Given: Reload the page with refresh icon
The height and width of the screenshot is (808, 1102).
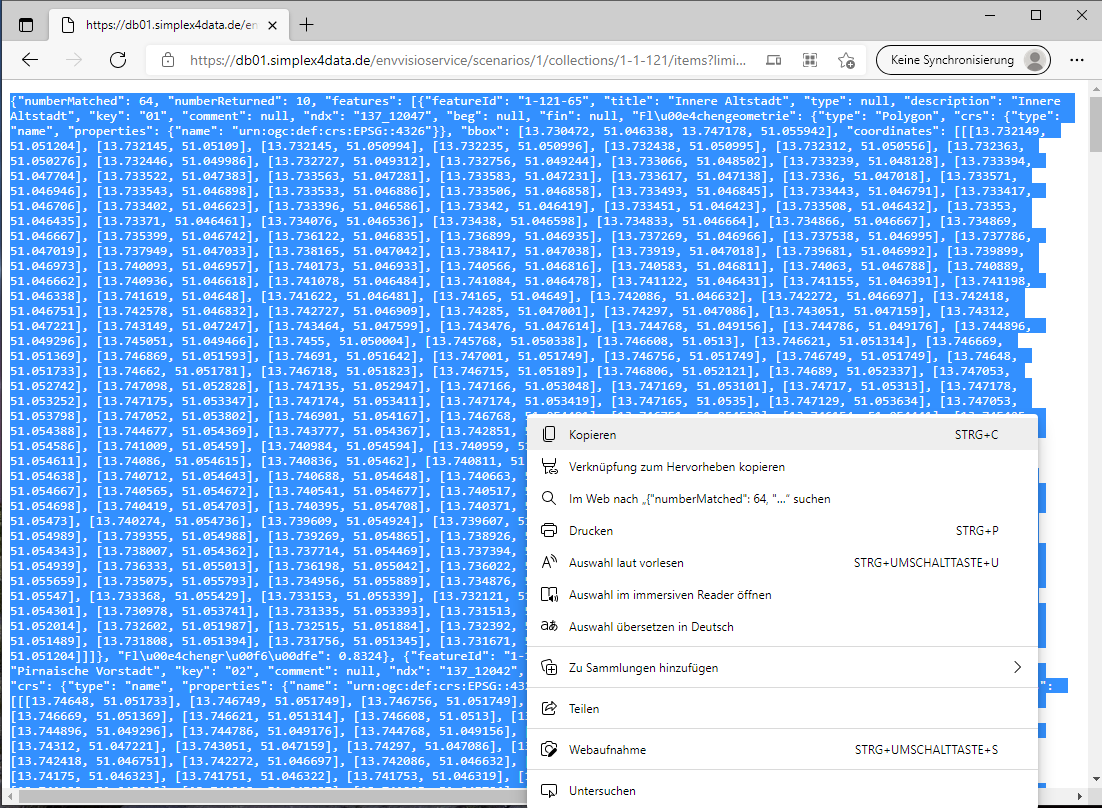Looking at the screenshot, I should (118, 60).
